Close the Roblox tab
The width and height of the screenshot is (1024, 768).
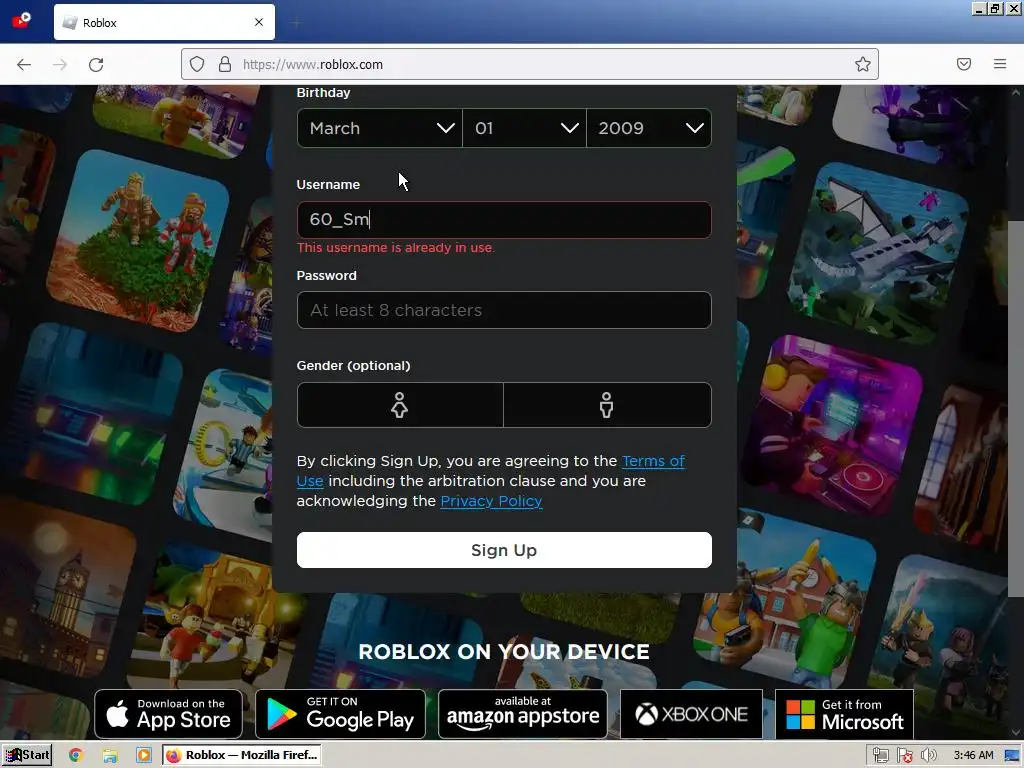pyautogui.click(x=259, y=22)
